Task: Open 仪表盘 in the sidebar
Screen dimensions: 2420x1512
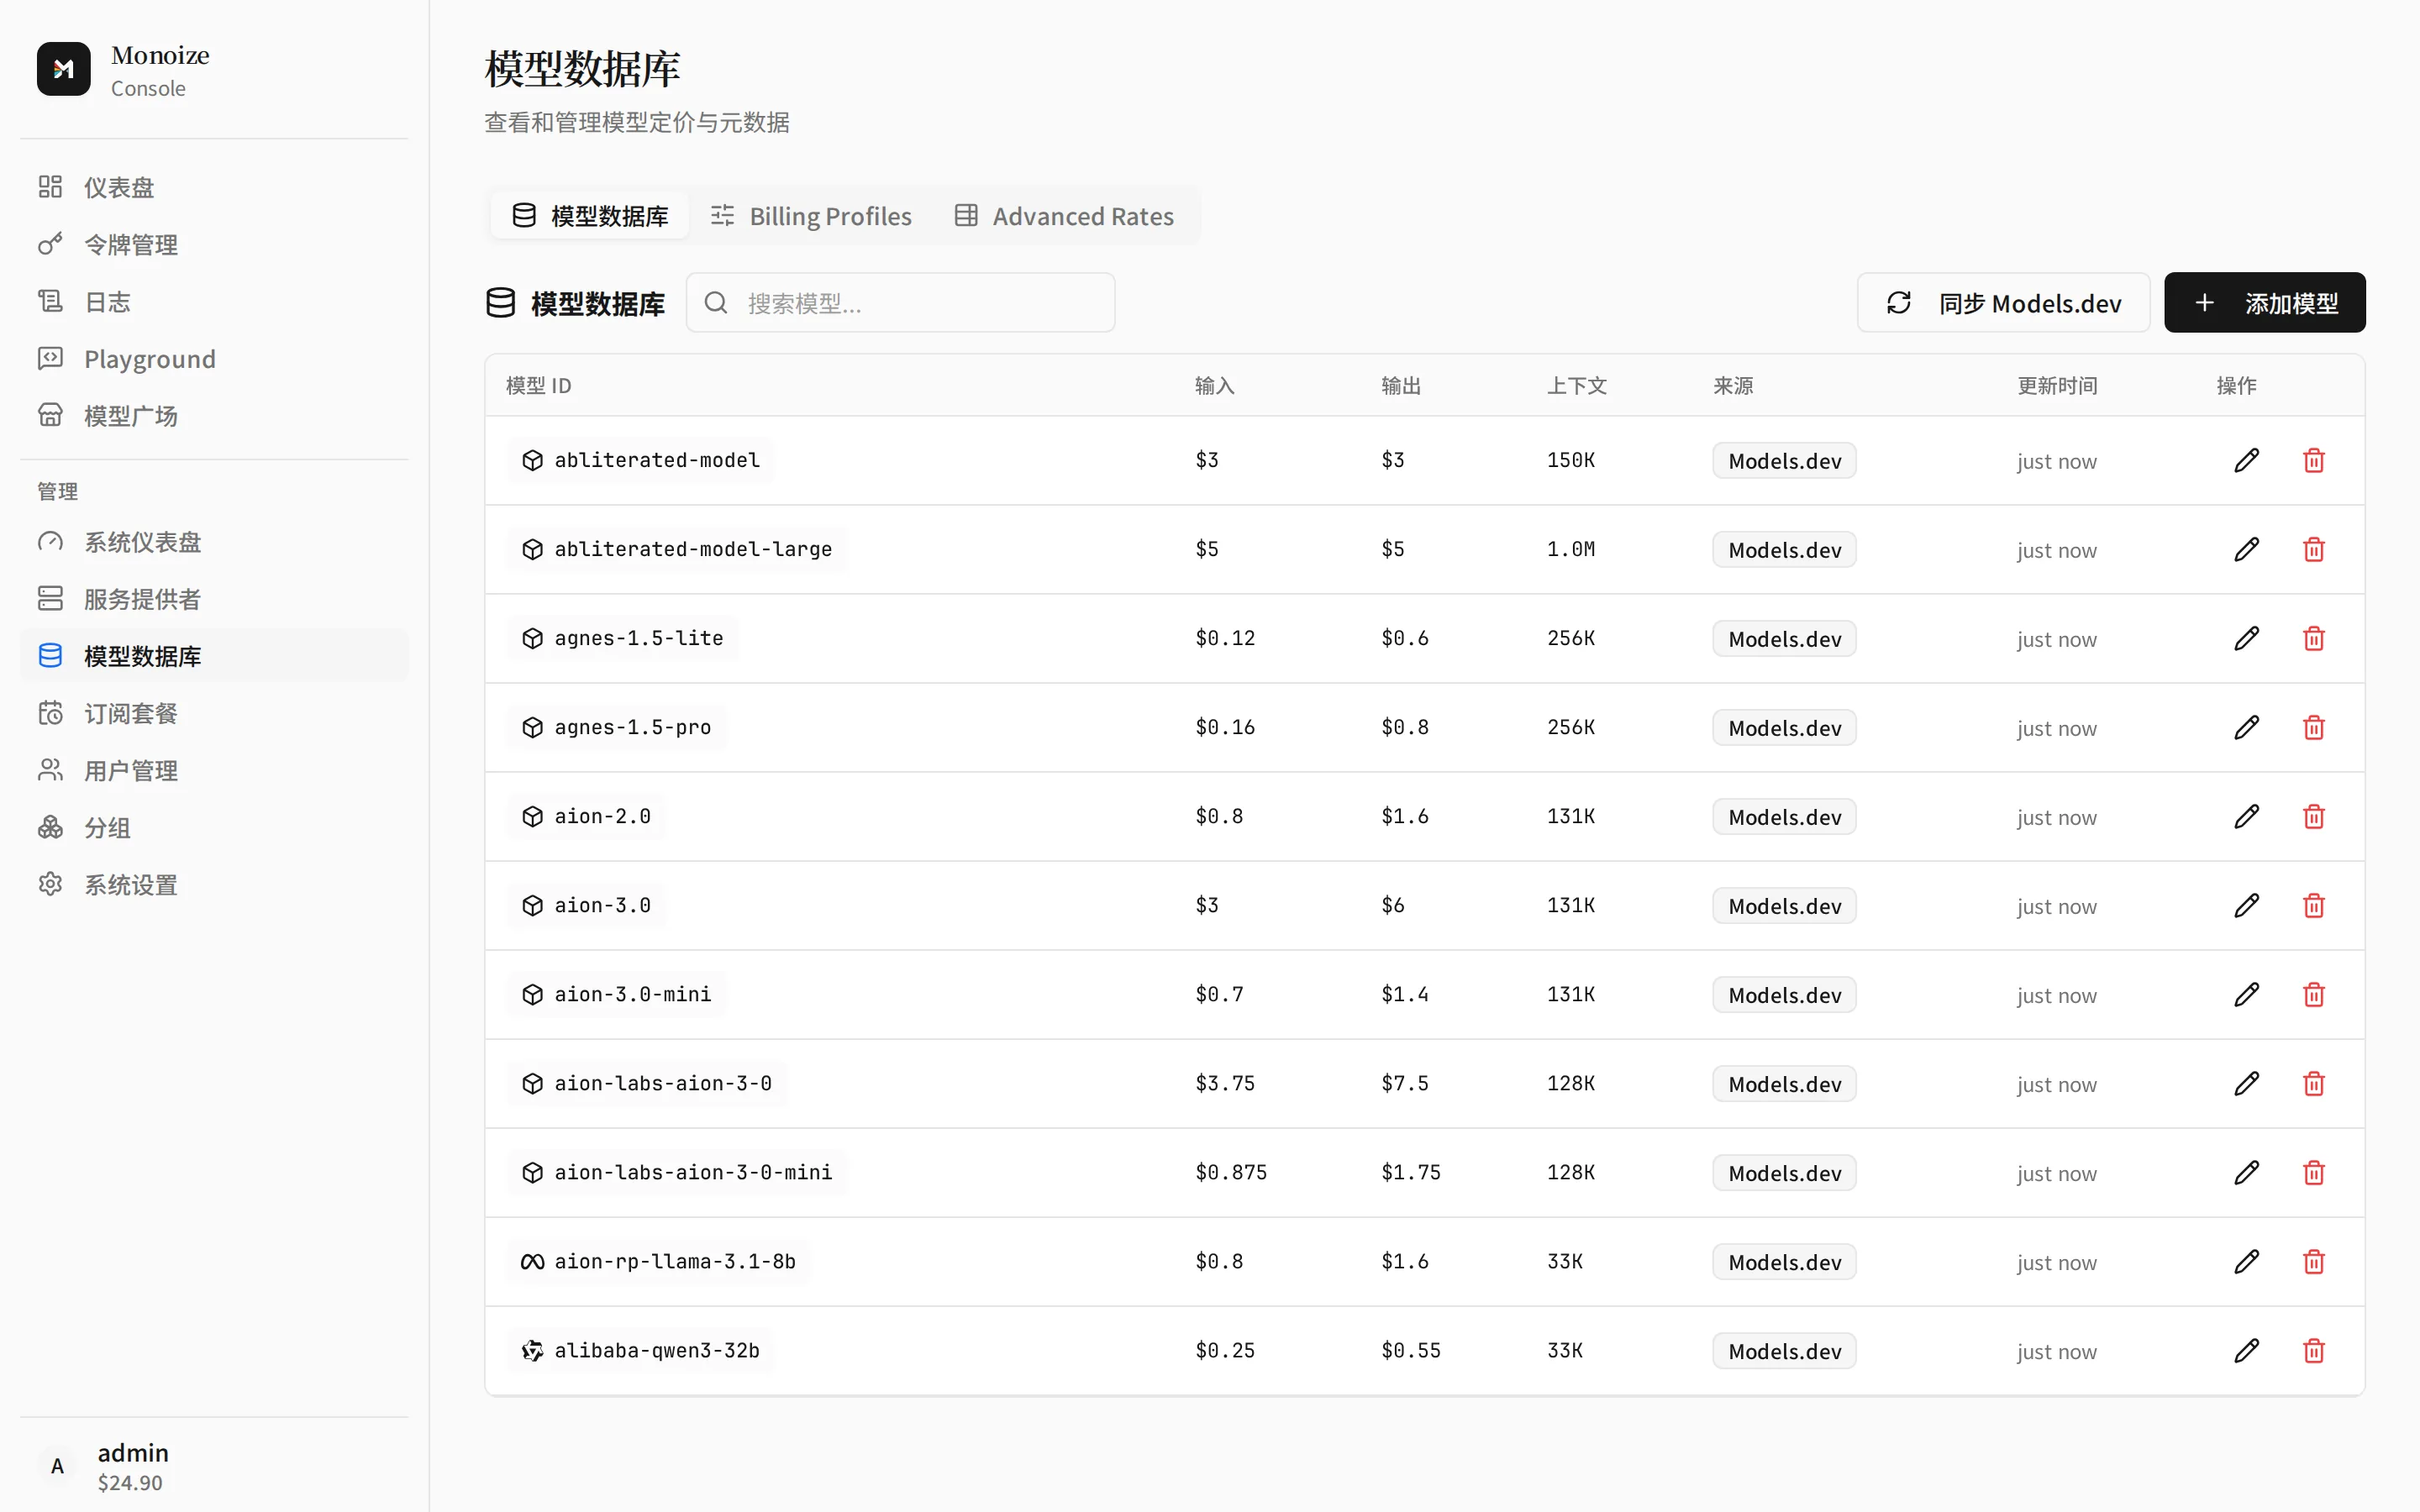Action: click(214, 187)
